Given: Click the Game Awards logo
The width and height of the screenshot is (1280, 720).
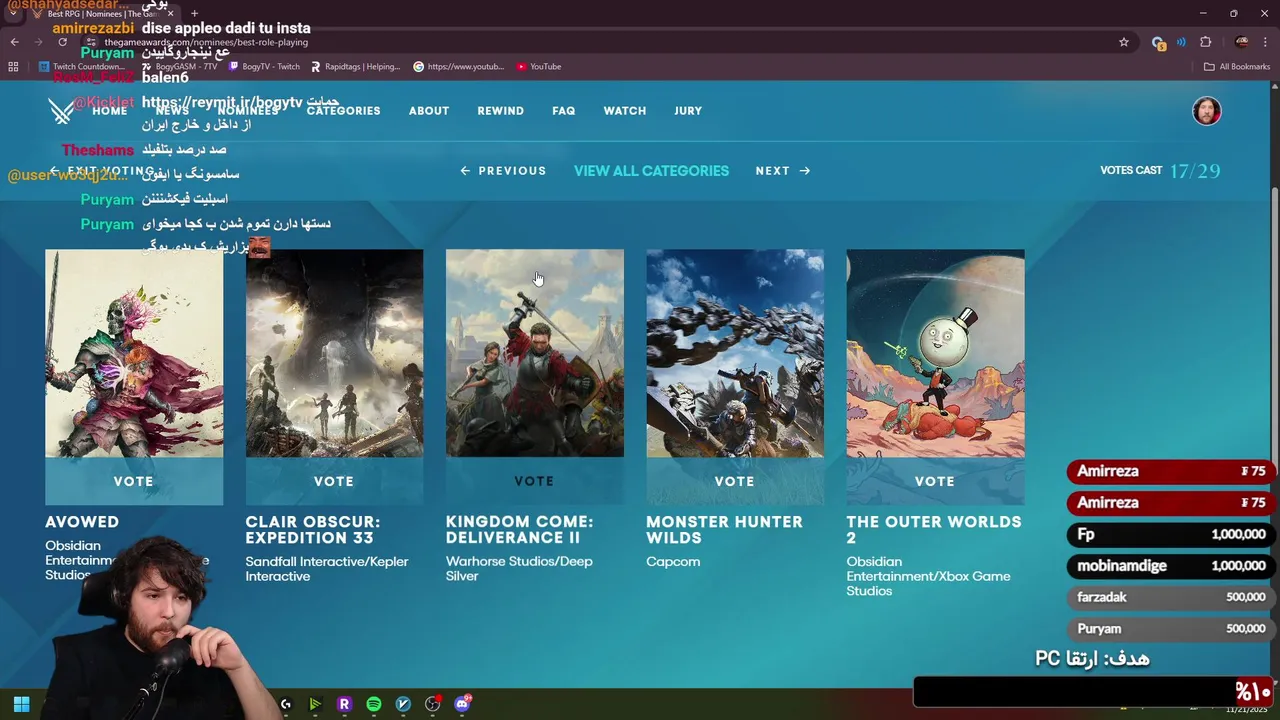Looking at the screenshot, I should 61,111.
